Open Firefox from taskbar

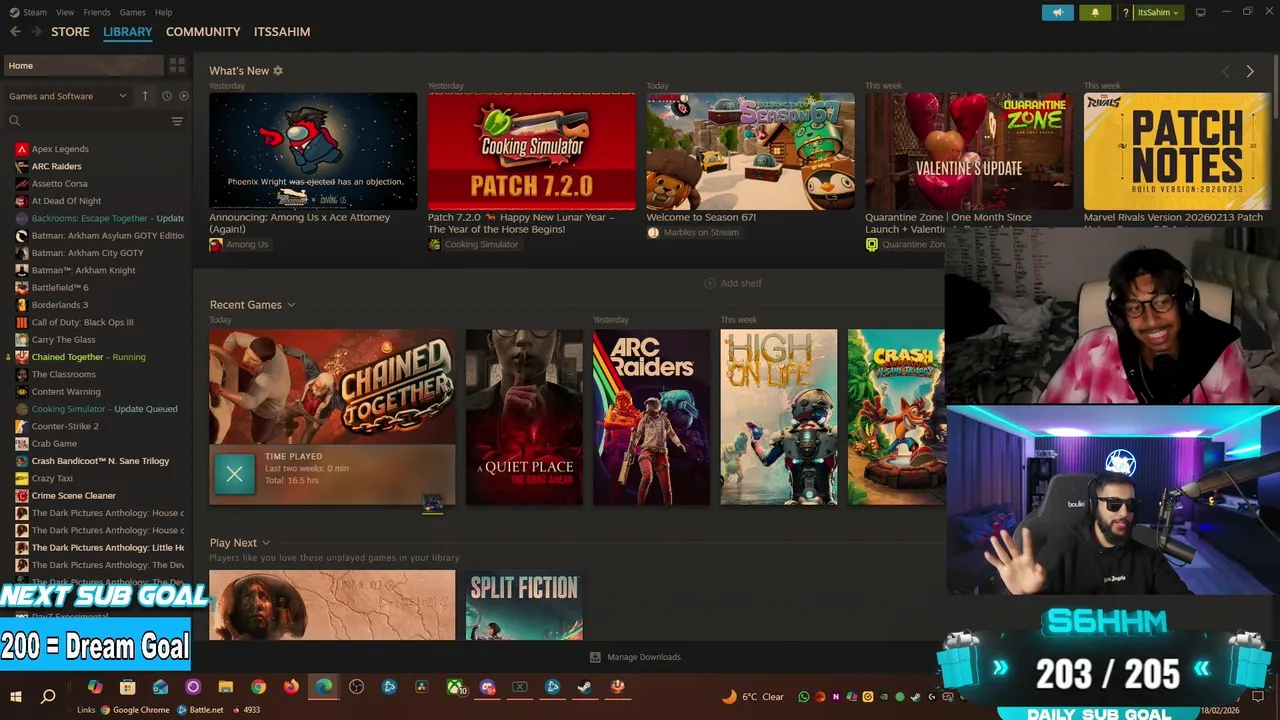pyautogui.click(x=291, y=687)
